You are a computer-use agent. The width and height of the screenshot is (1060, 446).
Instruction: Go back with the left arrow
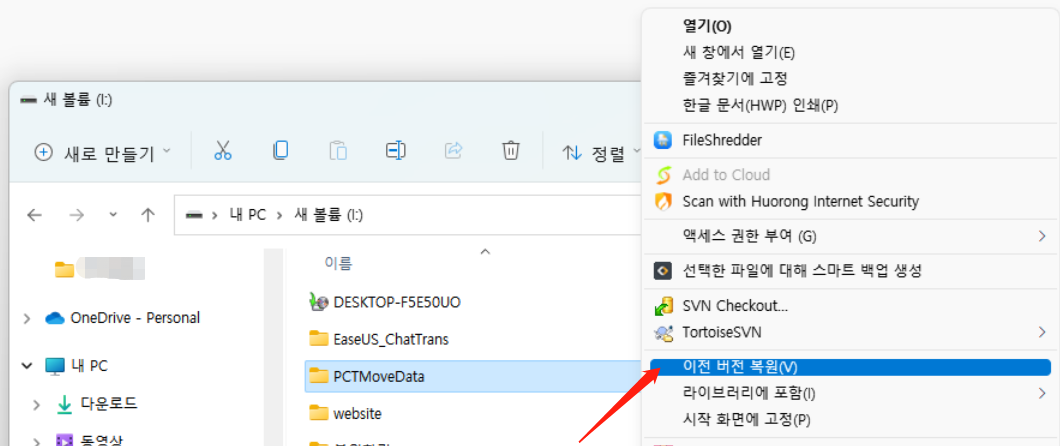(x=34, y=215)
